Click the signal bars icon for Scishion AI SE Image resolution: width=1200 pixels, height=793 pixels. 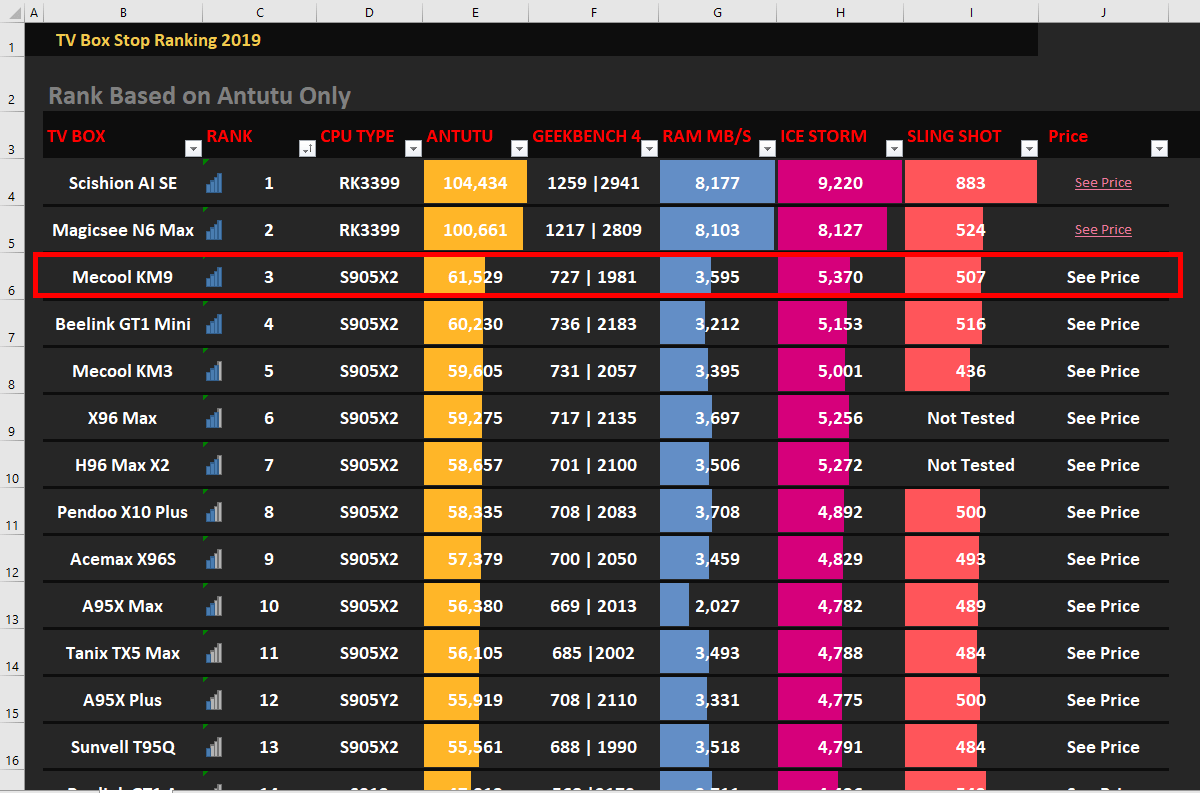point(214,183)
